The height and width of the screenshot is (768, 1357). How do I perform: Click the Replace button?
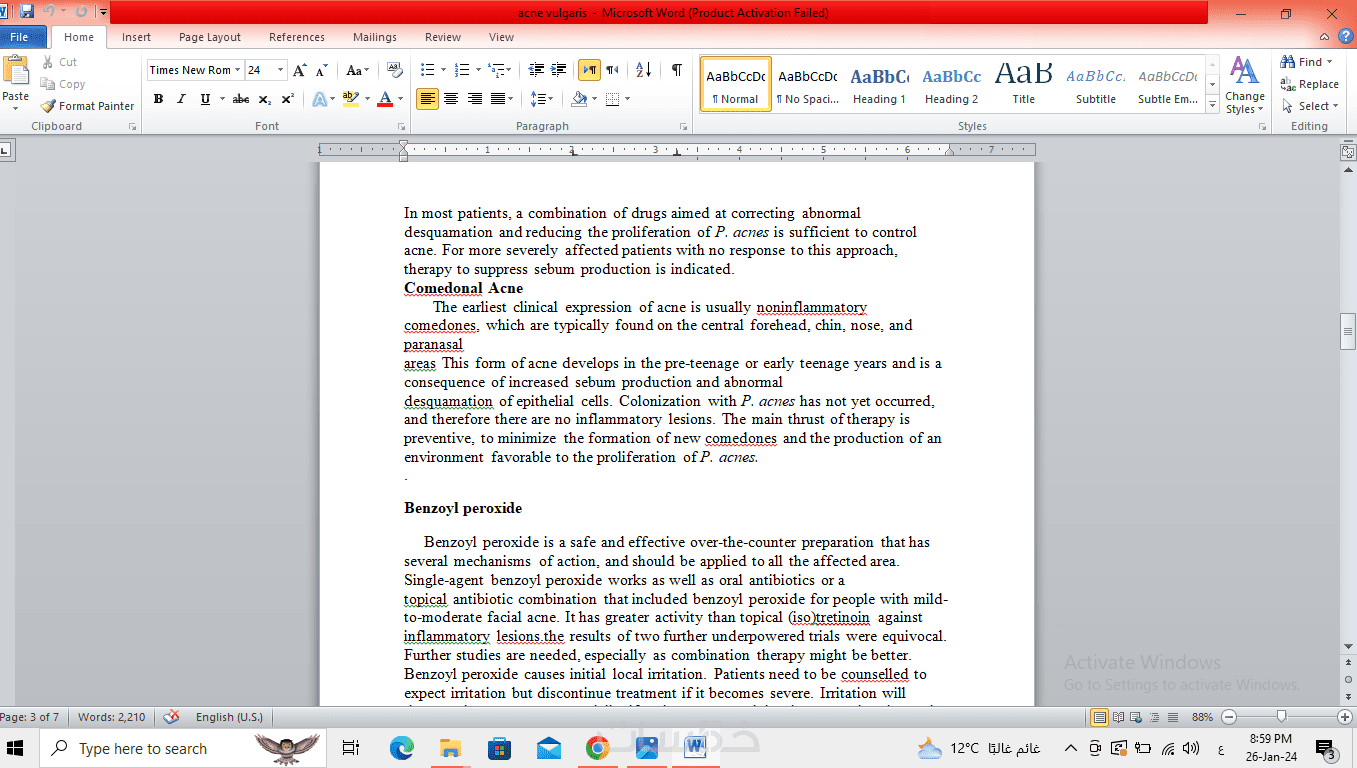pos(1310,84)
